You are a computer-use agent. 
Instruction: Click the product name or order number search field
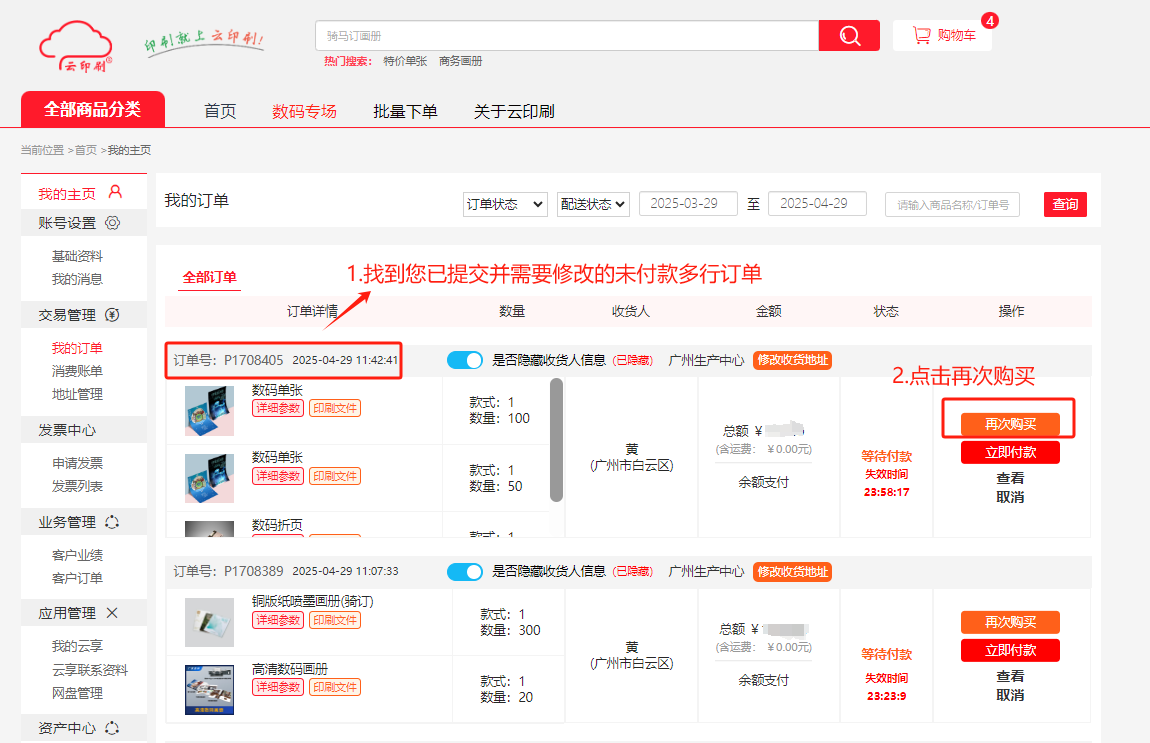click(x=952, y=205)
